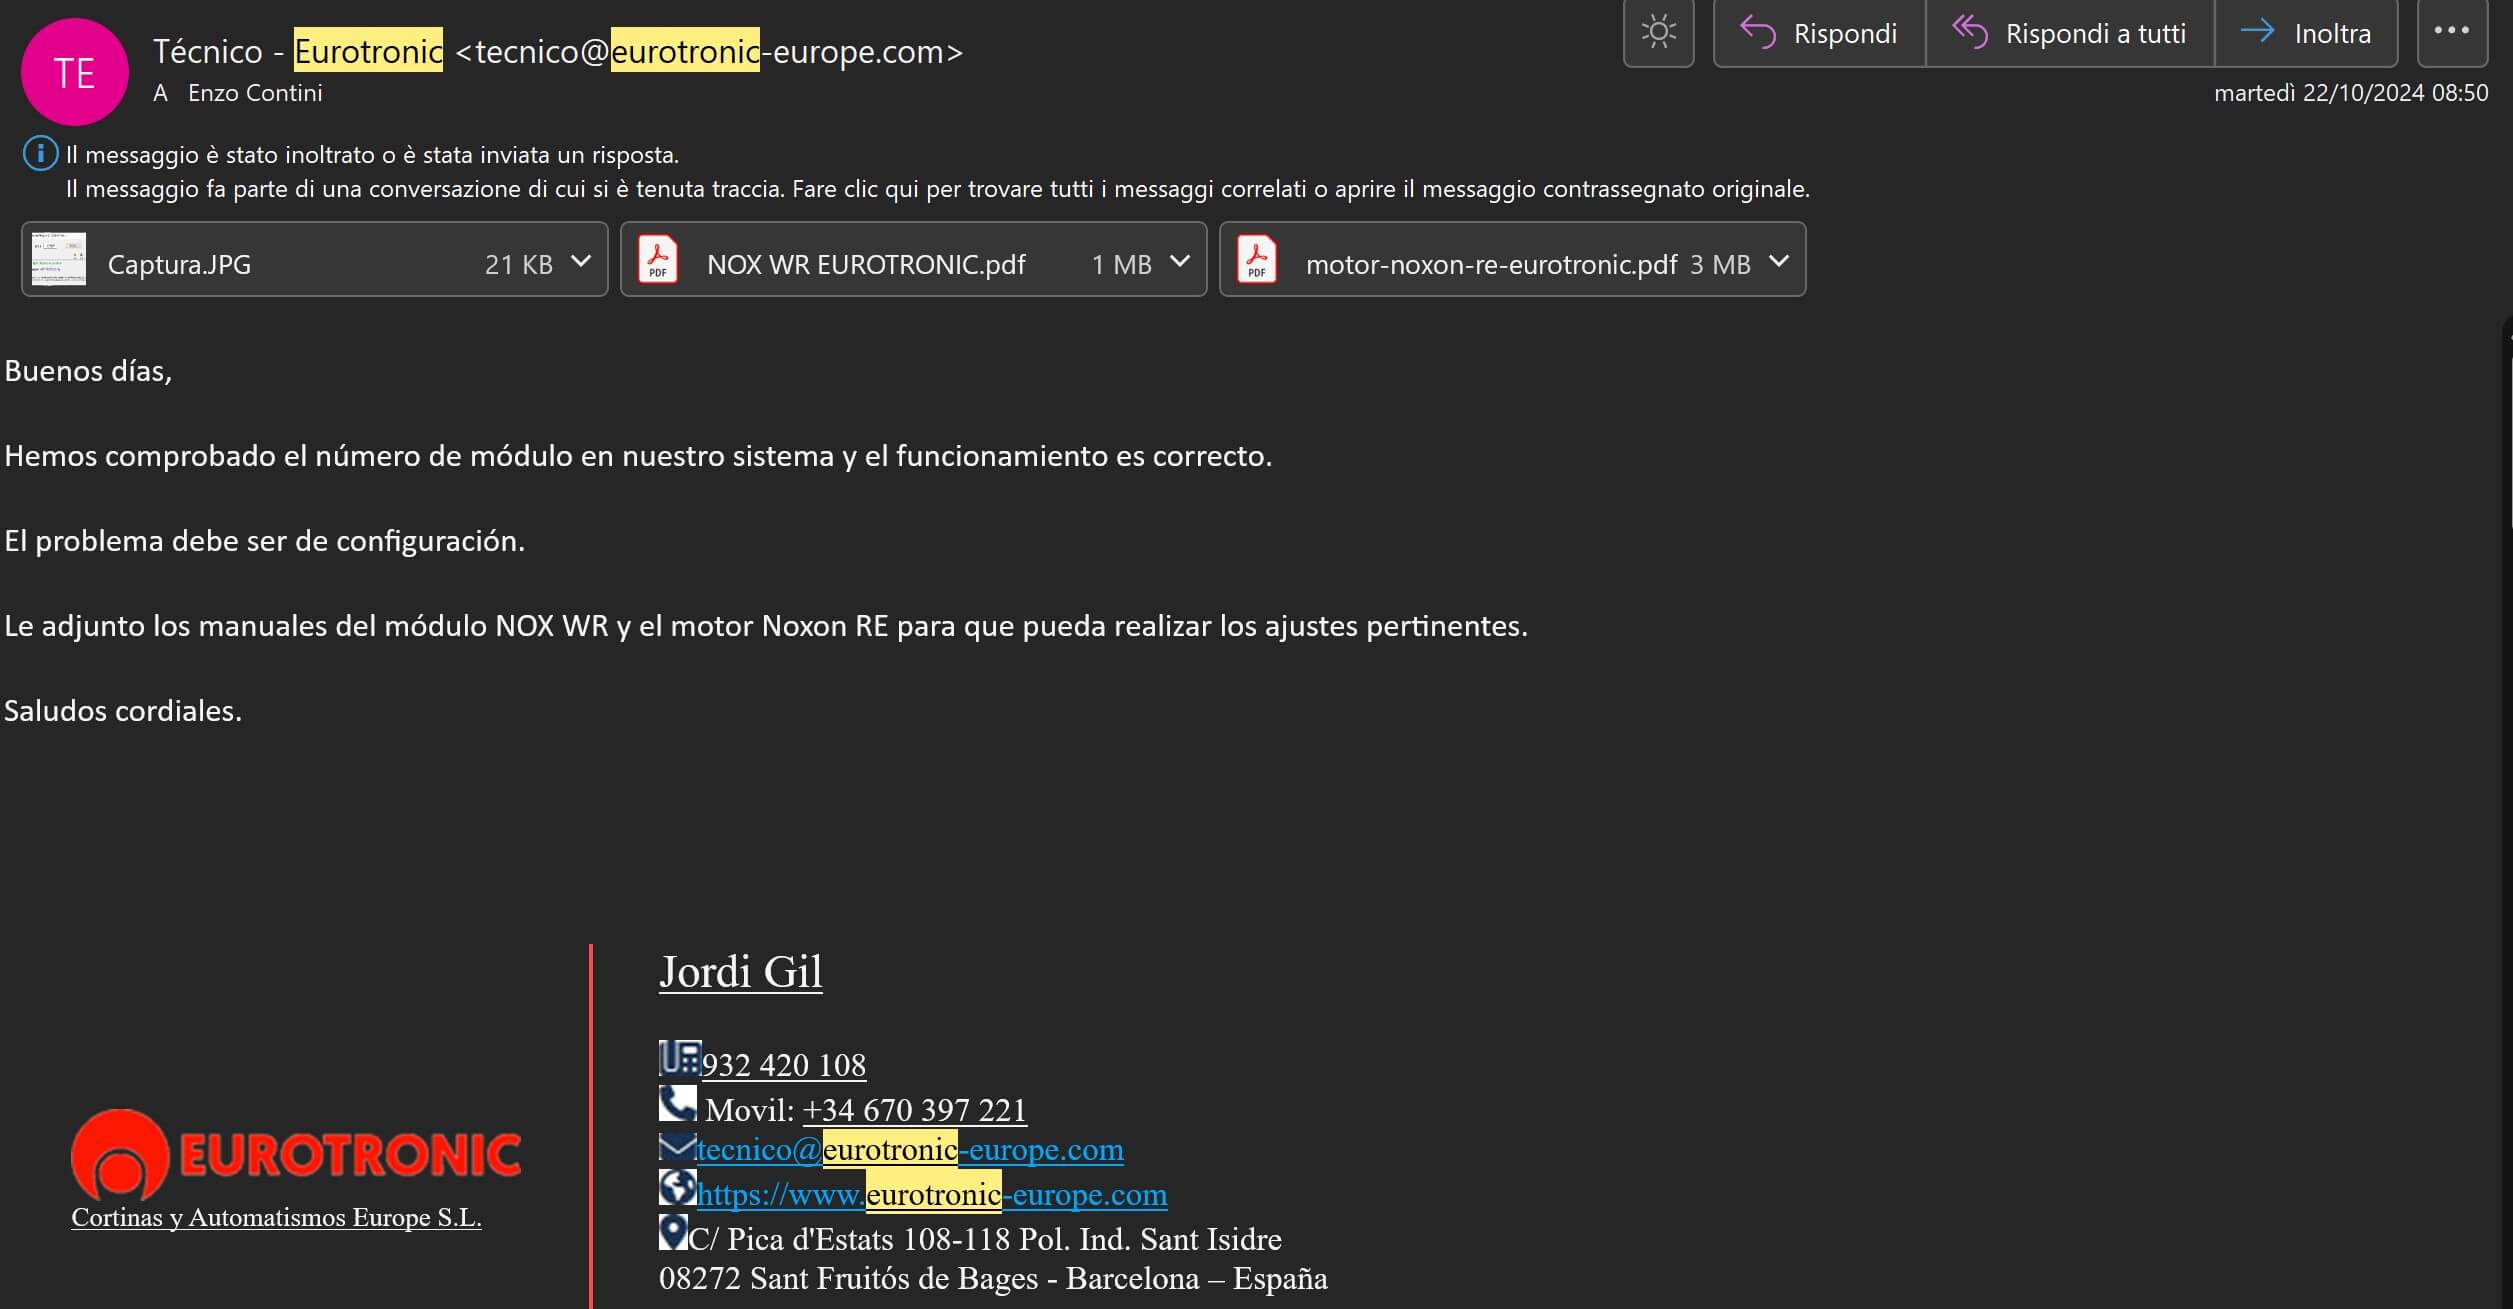Click the Eurotronic logo image
Viewport: 2513px width, 1309px height.
(x=296, y=1154)
